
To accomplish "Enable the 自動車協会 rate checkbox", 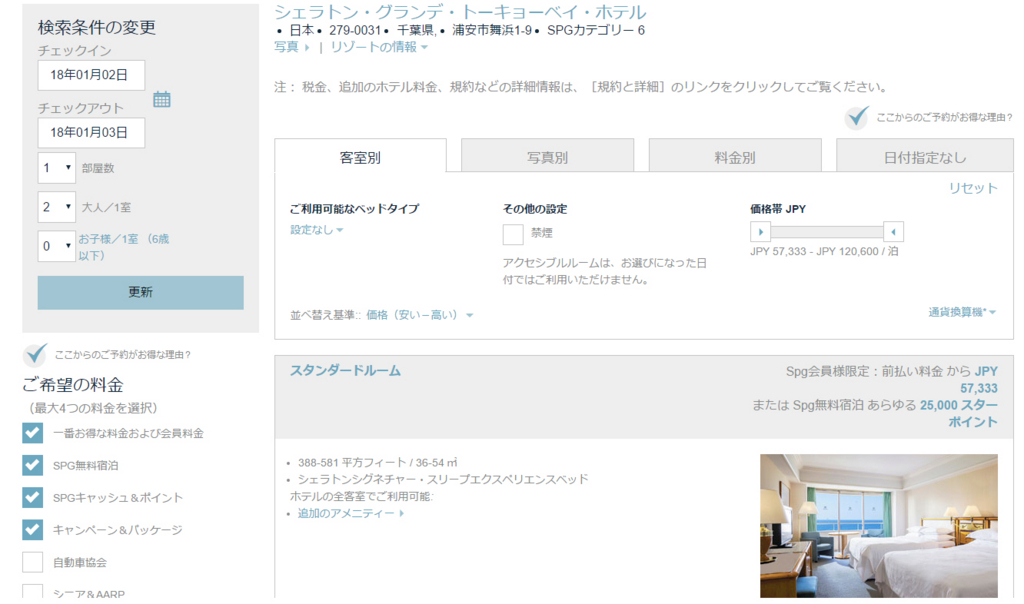I will [x=33, y=562].
